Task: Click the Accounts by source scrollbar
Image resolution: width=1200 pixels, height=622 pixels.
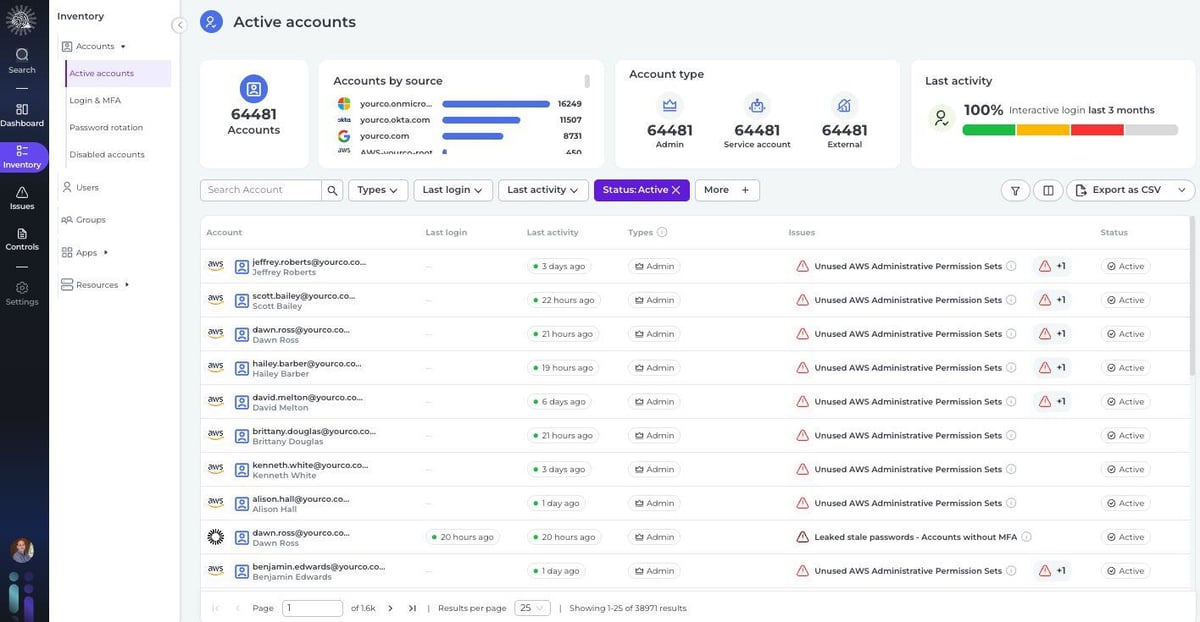Action: tap(587, 81)
